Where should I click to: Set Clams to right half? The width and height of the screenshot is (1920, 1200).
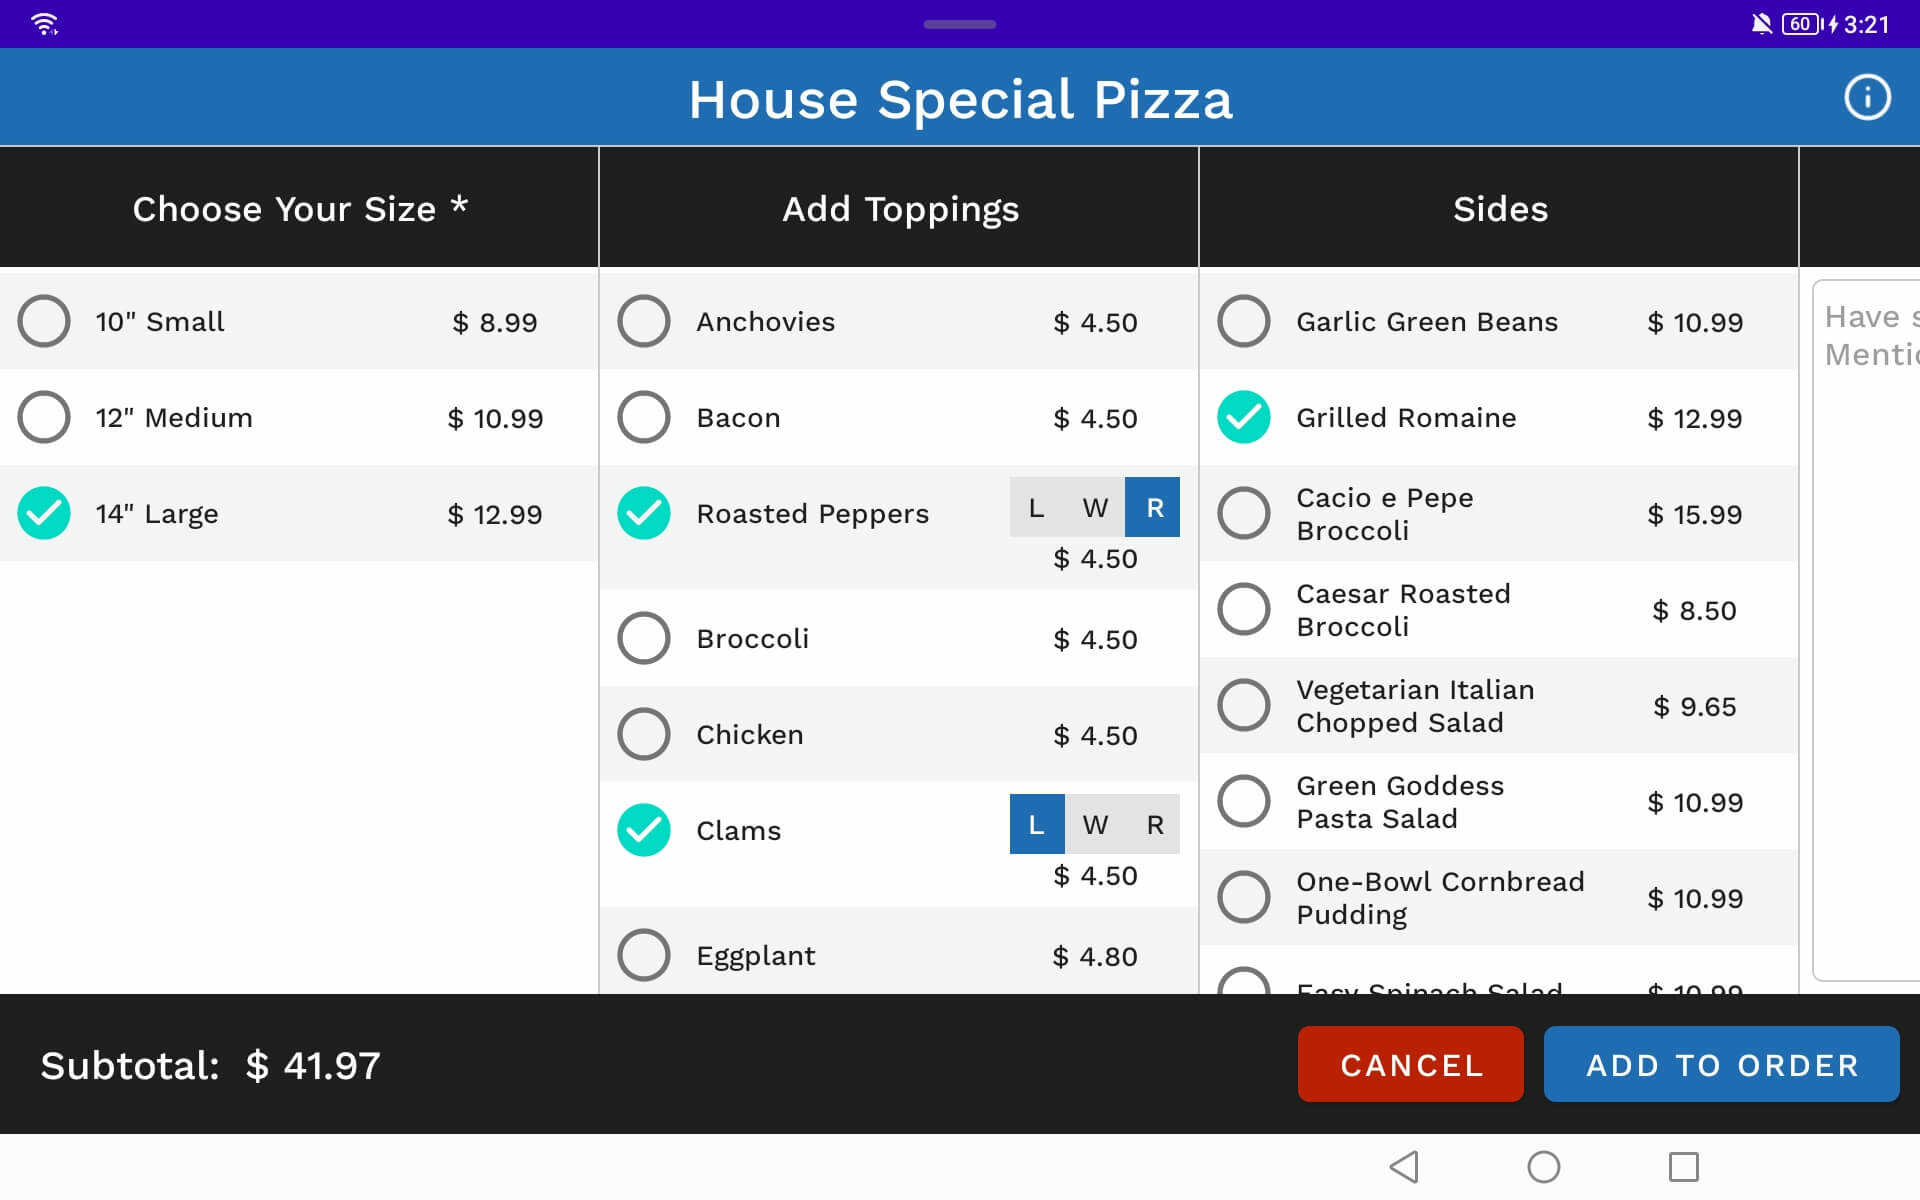click(x=1154, y=824)
